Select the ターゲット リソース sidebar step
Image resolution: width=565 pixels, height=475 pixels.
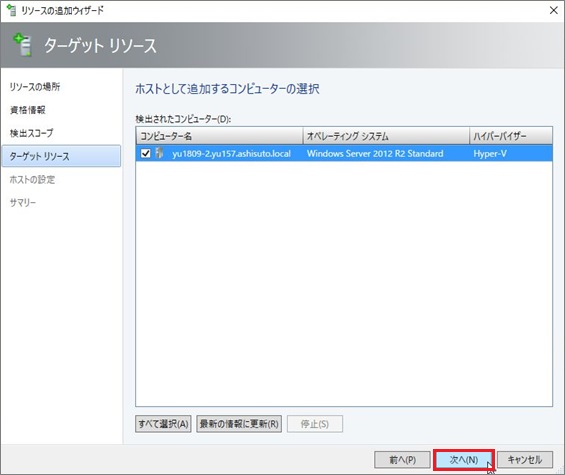pos(61,156)
